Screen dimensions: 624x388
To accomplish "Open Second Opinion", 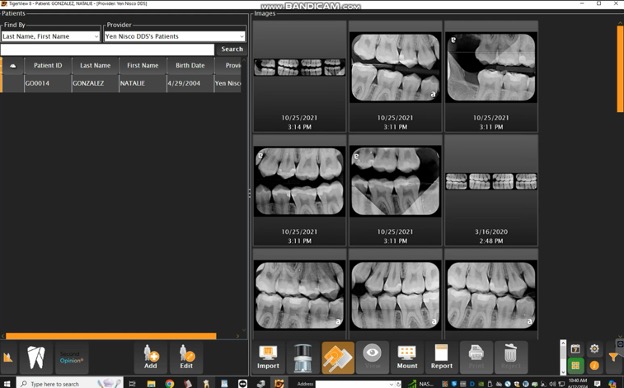I will 72,357.
